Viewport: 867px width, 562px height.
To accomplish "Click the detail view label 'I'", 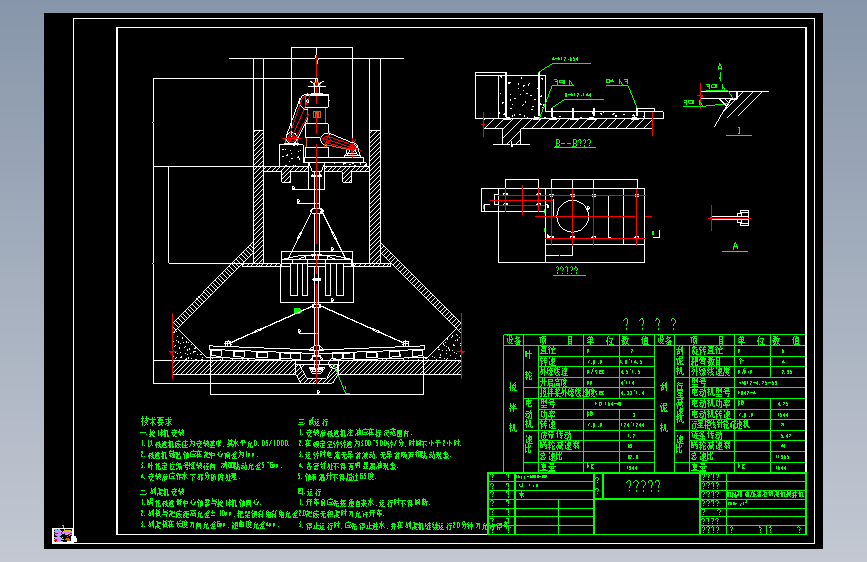I will click(x=739, y=131).
